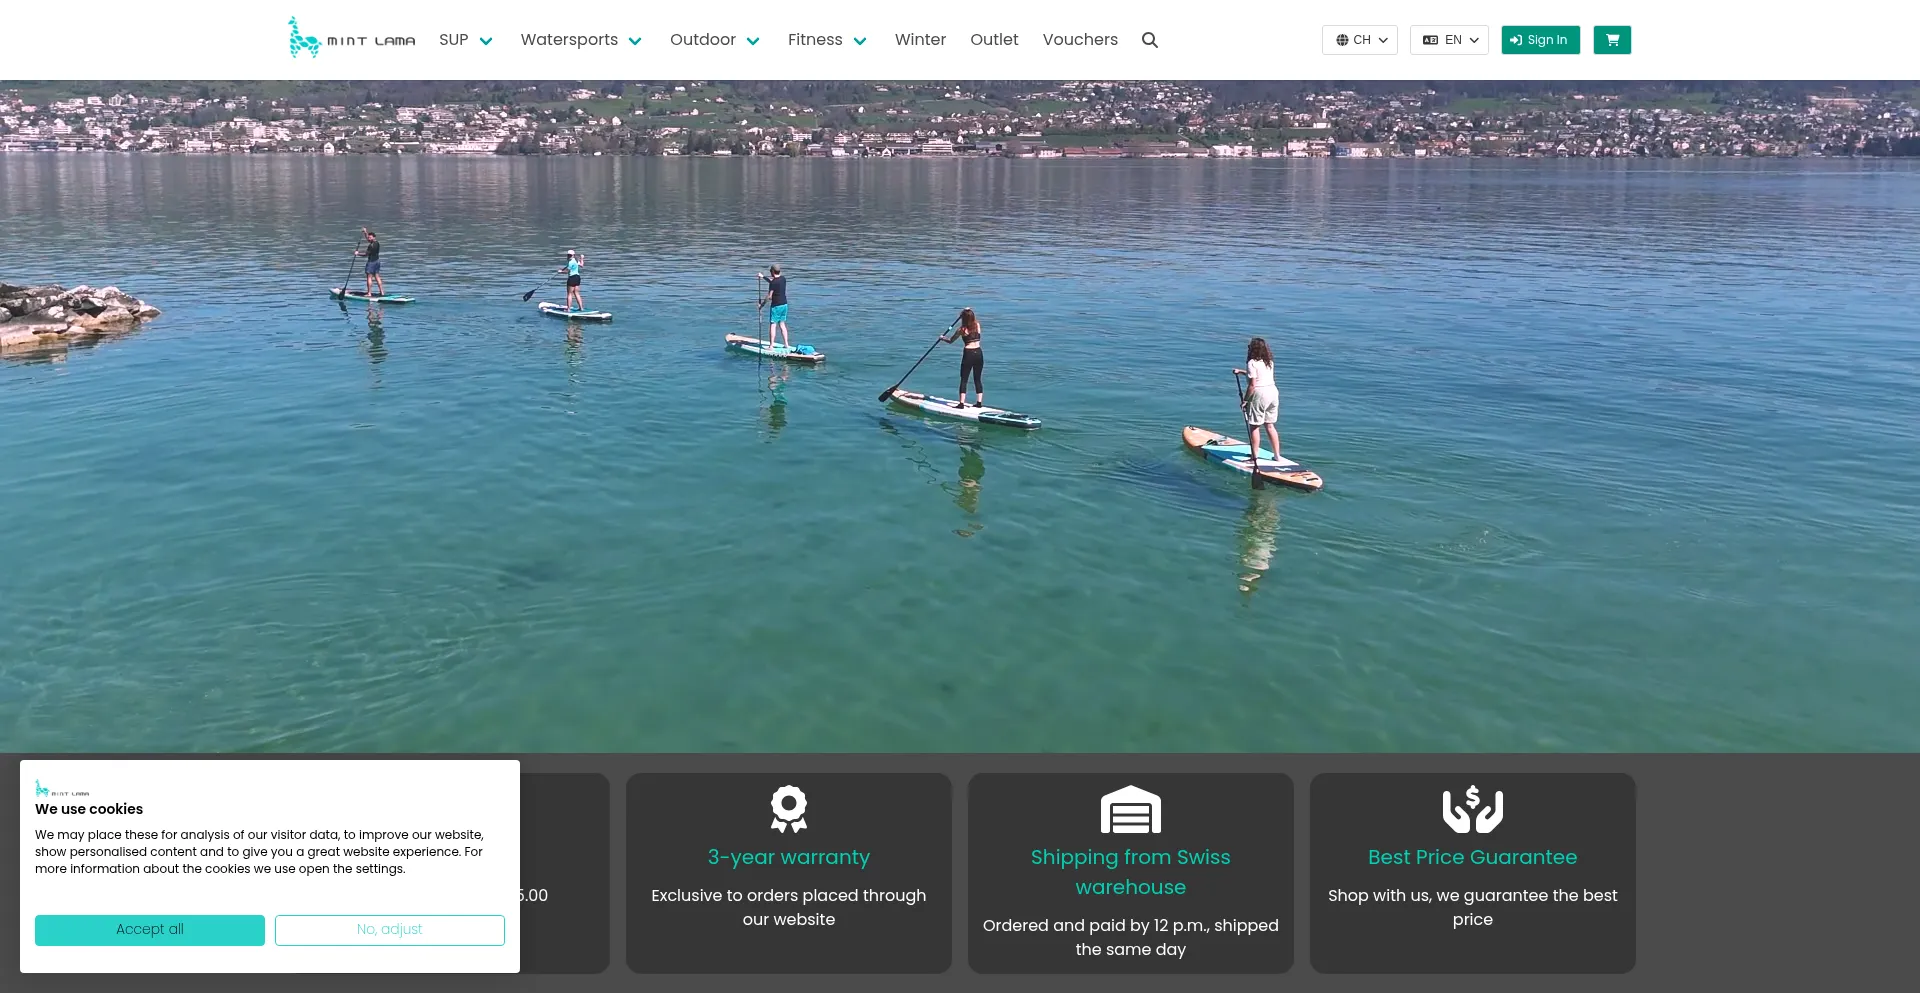Click the 3-year warranty heading
The height and width of the screenshot is (993, 1920).
[x=789, y=857]
